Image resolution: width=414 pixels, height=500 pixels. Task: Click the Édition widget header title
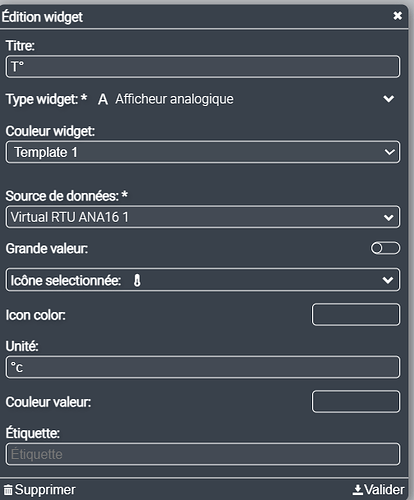(x=42, y=17)
